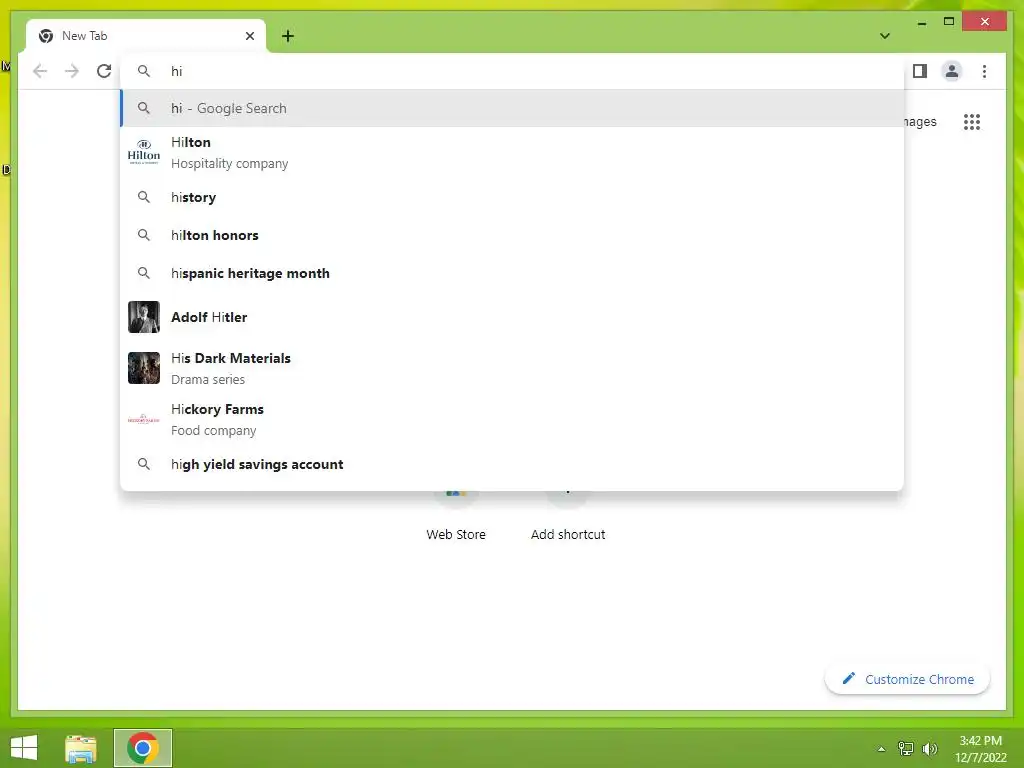Open the Google apps grid

pyautogui.click(x=972, y=121)
